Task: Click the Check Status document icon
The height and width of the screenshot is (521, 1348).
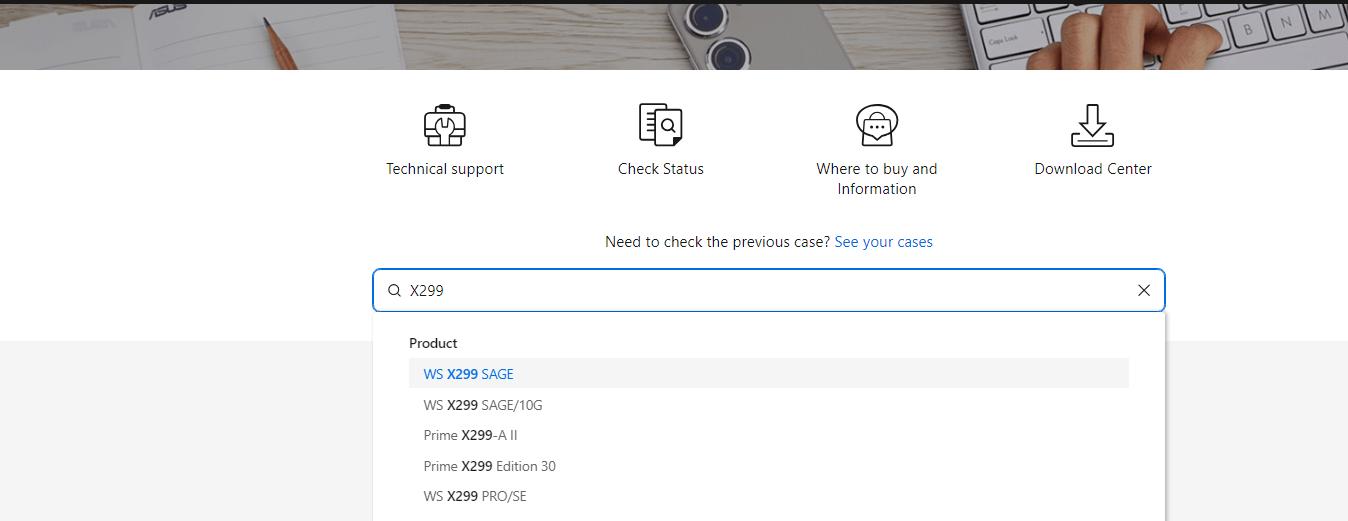Action: [660, 125]
